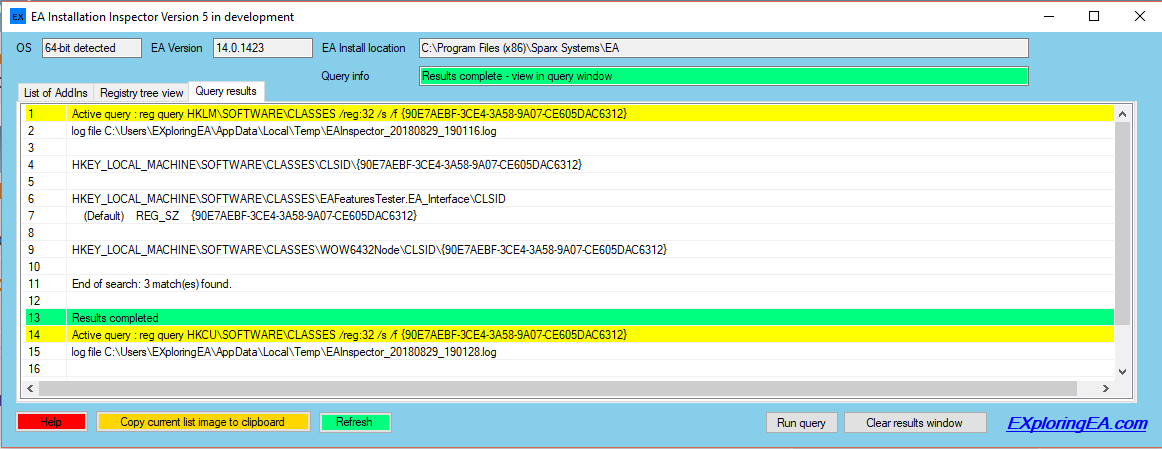Screen dimensions: 1162x449
Task: Click horizontal scrollbar right arrow
Action: [1105, 388]
